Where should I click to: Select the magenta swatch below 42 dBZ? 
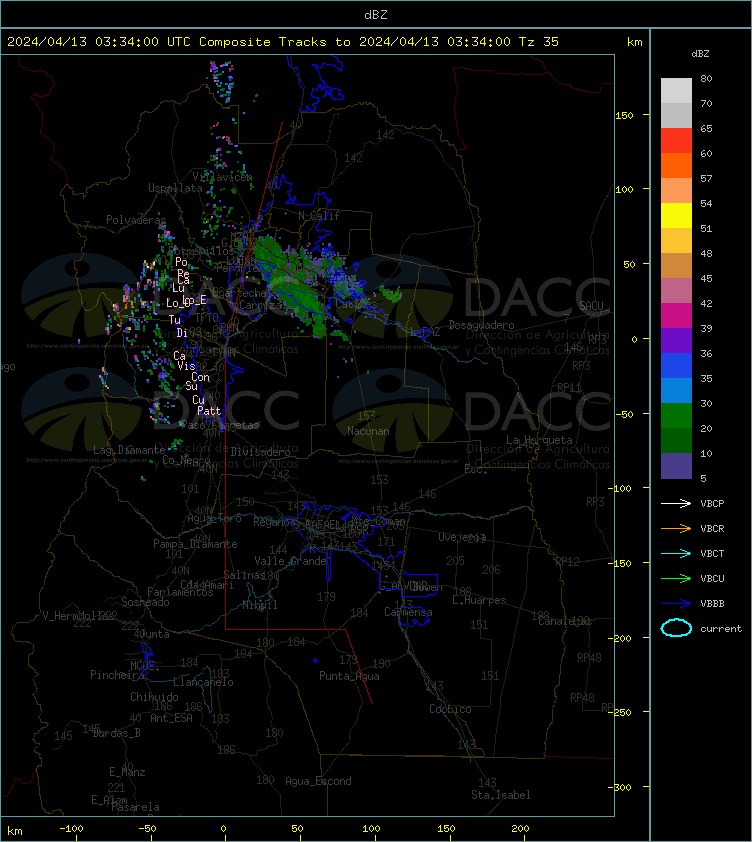pyautogui.click(x=676, y=316)
